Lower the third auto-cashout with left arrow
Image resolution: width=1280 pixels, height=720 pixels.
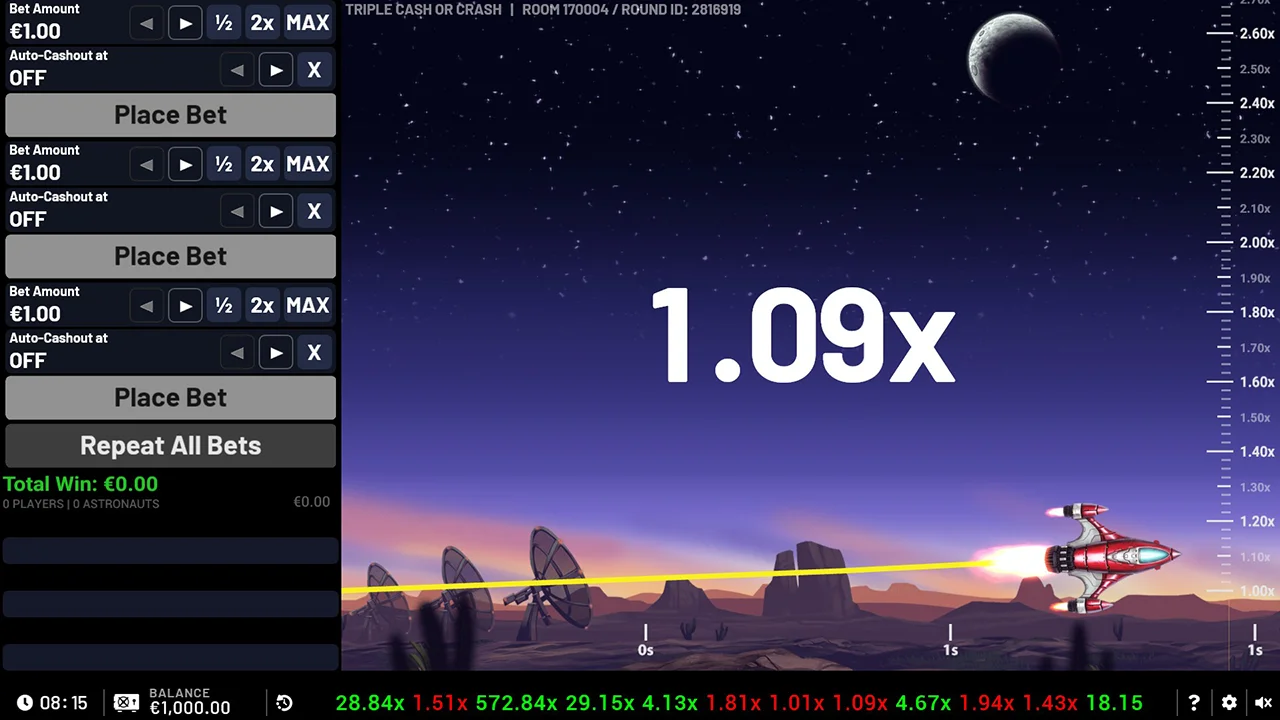coord(237,352)
